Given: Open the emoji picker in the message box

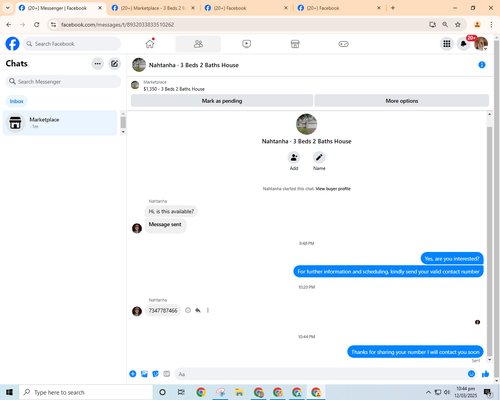Looking at the screenshot, I should point(471,374).
